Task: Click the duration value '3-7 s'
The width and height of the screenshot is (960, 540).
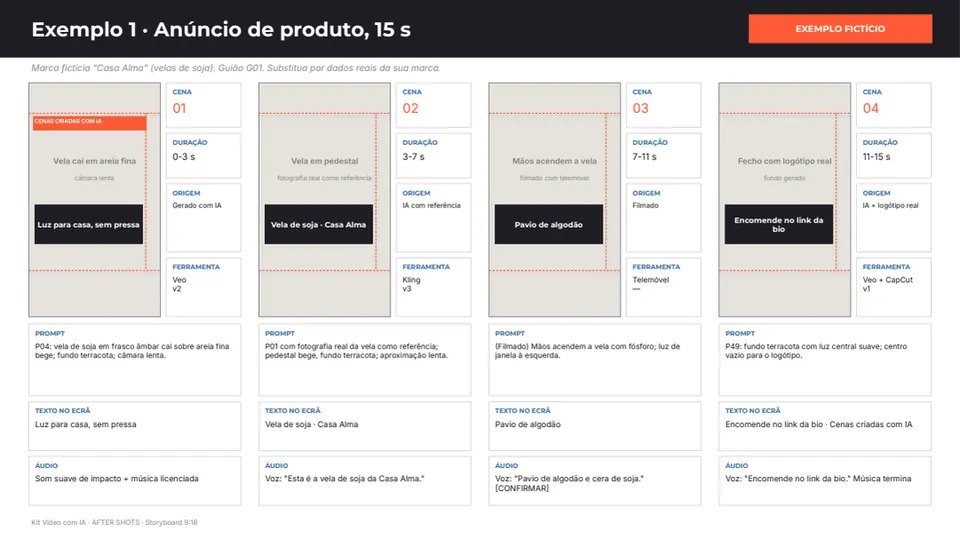Action: 413,157
